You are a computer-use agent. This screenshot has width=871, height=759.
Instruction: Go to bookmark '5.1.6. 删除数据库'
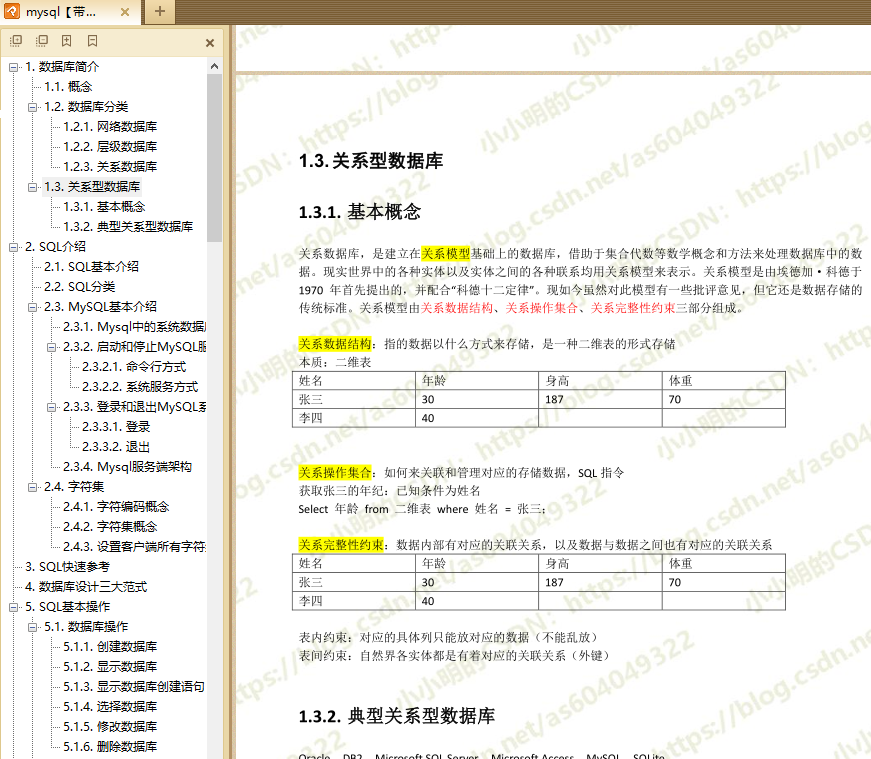click(110, 747)
